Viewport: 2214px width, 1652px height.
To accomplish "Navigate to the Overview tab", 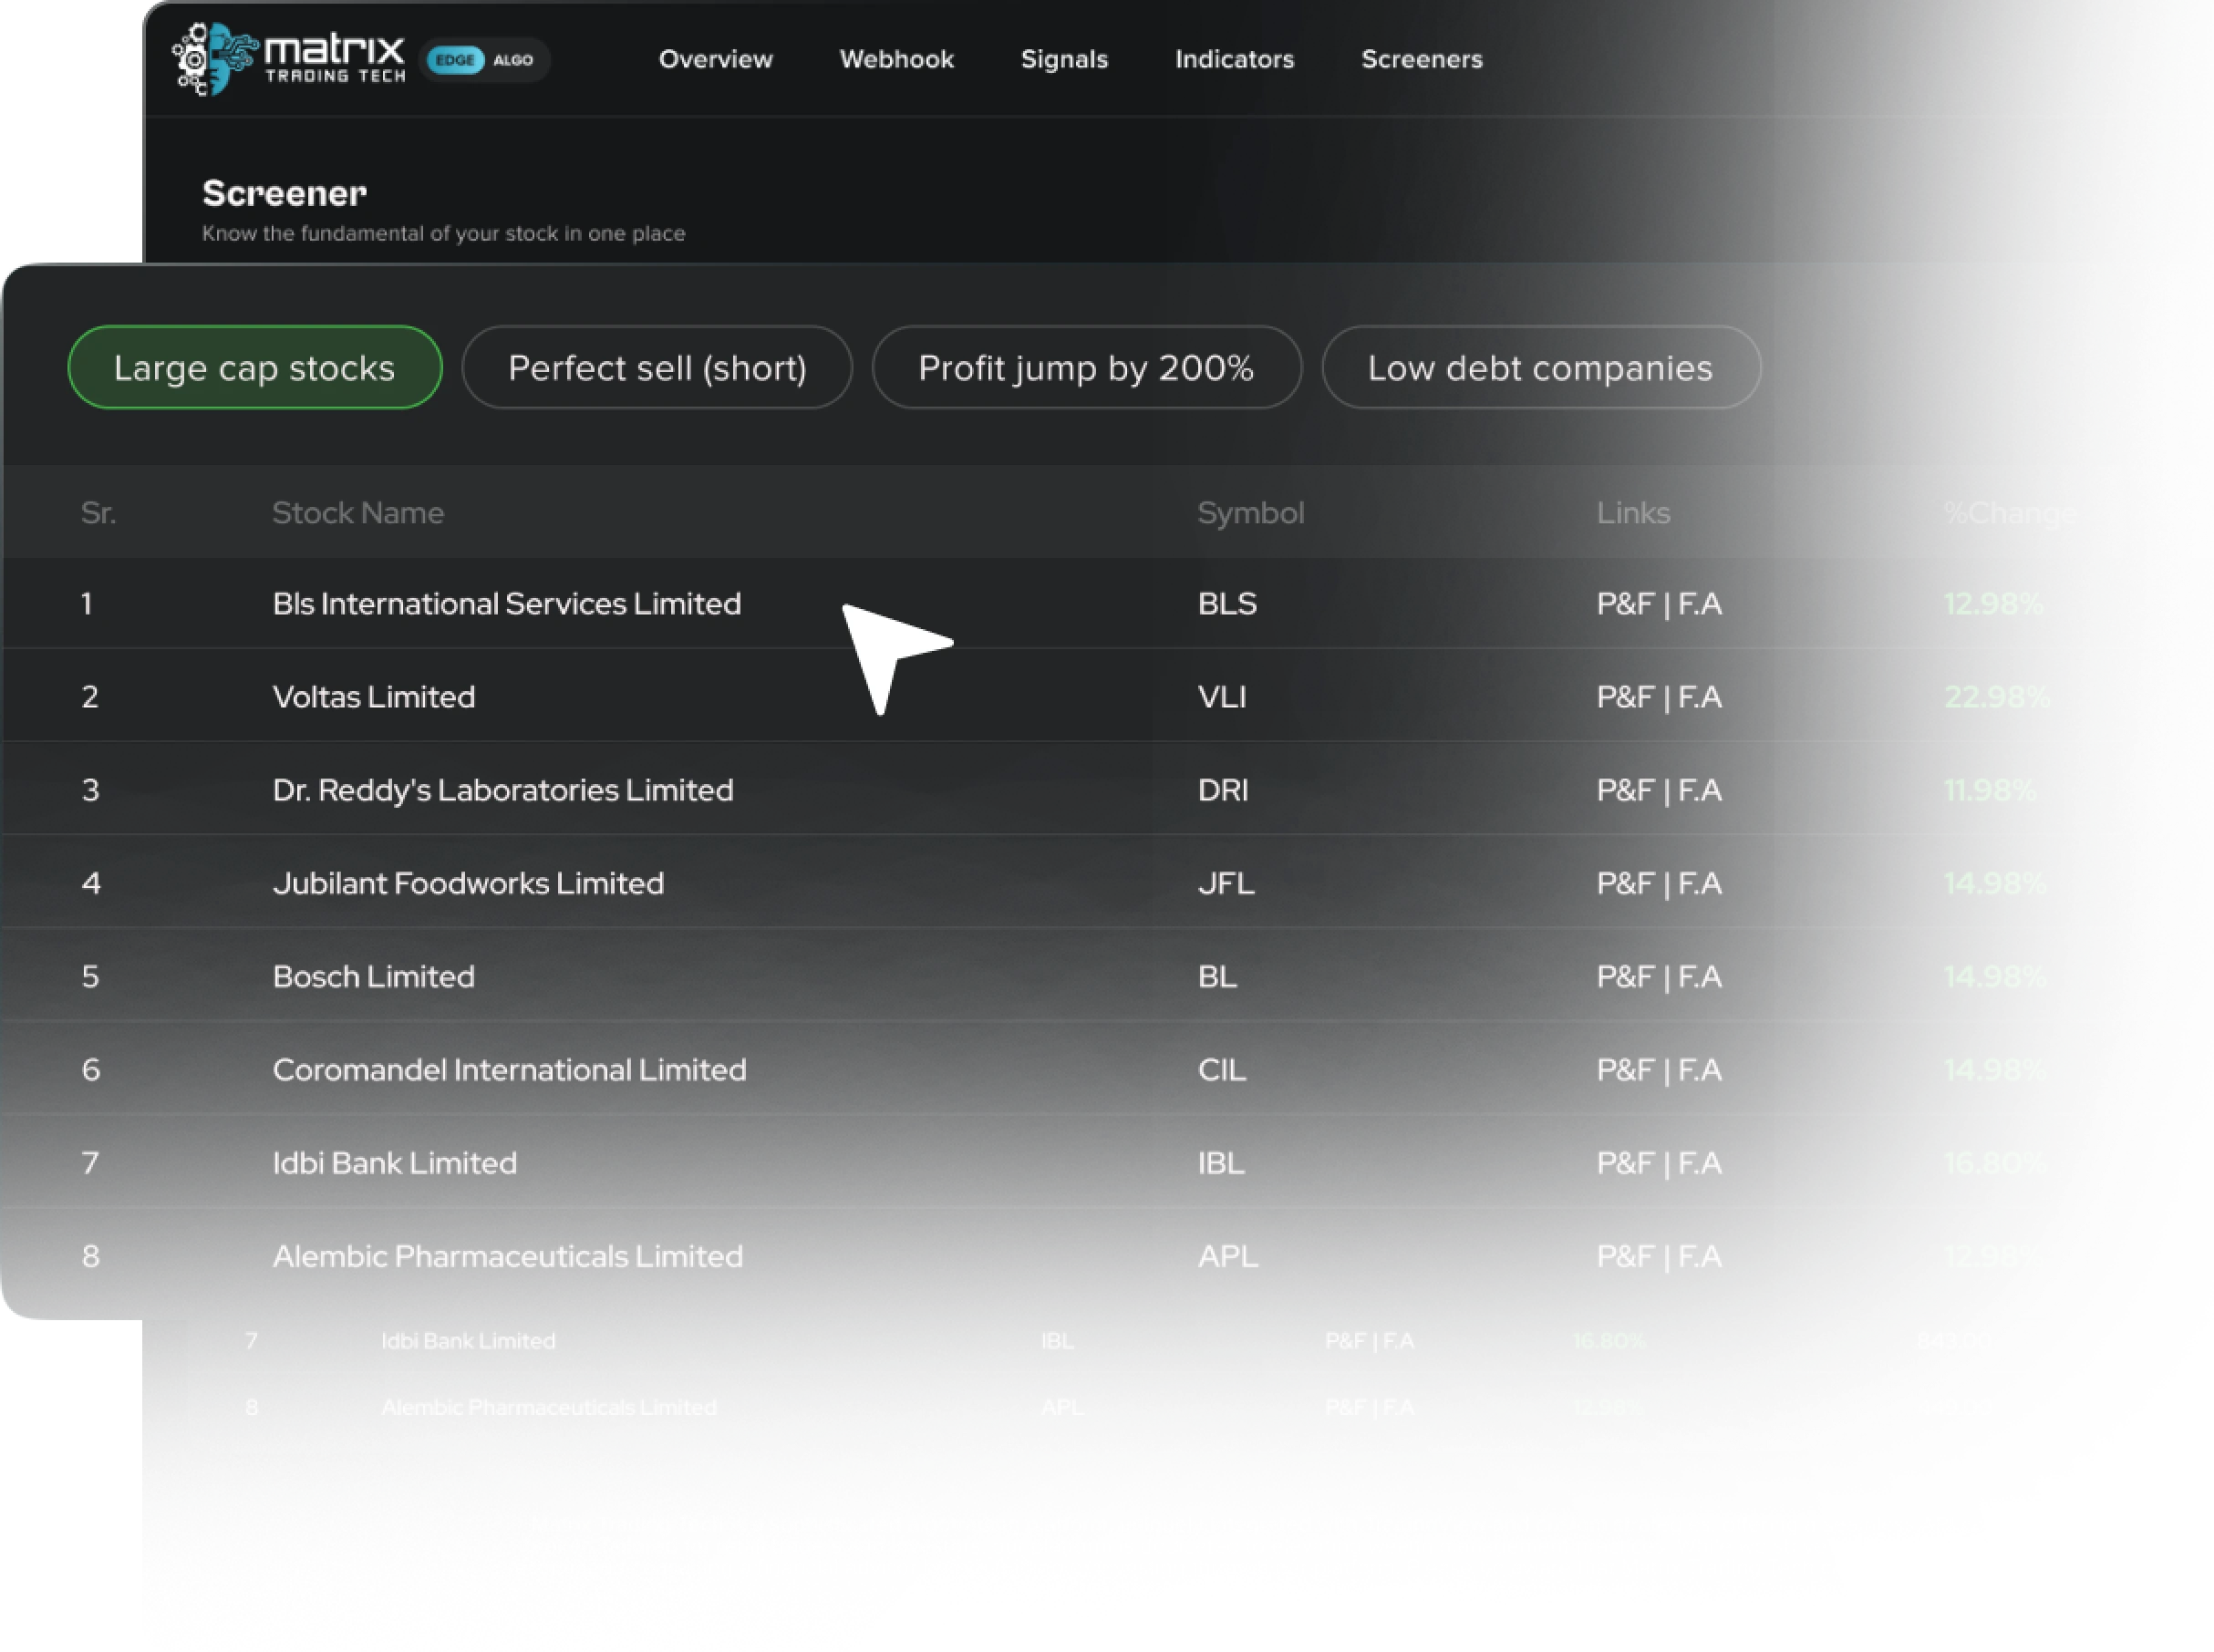I will (x=715, y=59).
